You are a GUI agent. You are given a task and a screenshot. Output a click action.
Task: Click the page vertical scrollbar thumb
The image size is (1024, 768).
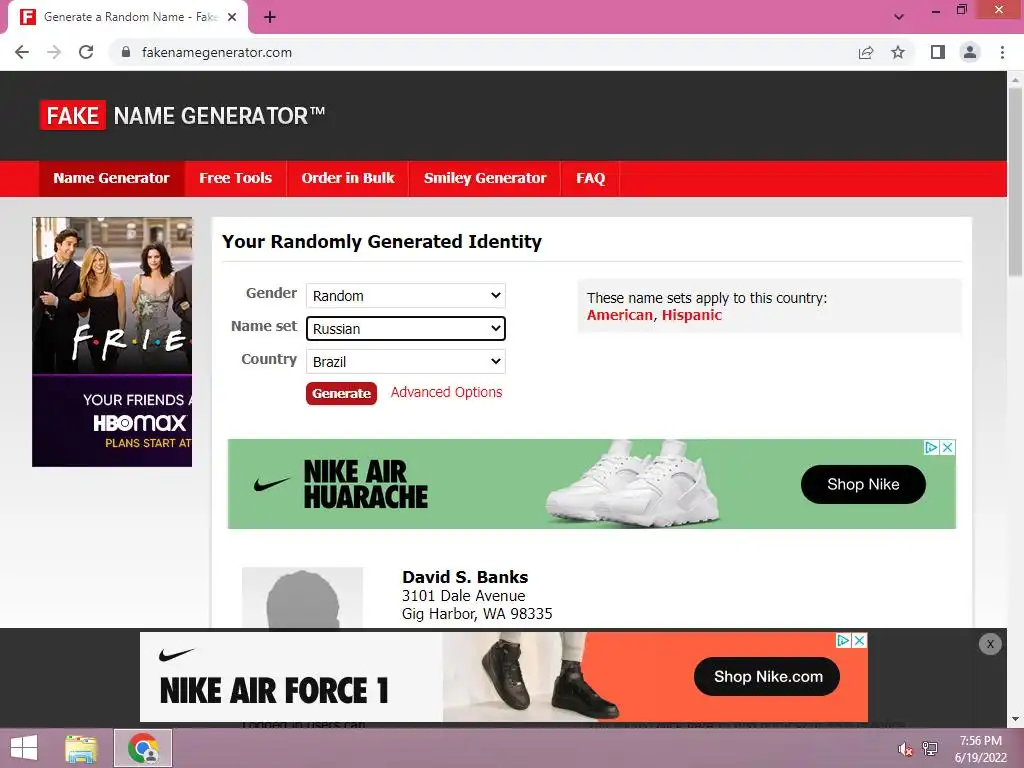pyautogui.click(x=1015, y=182)
